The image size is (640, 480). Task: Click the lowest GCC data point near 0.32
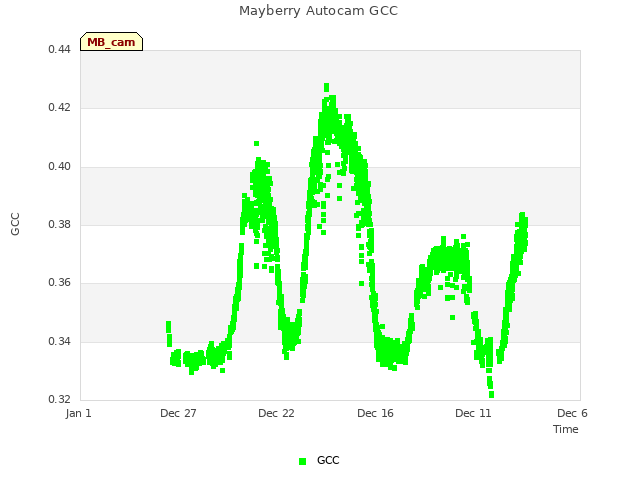point(491,394)
